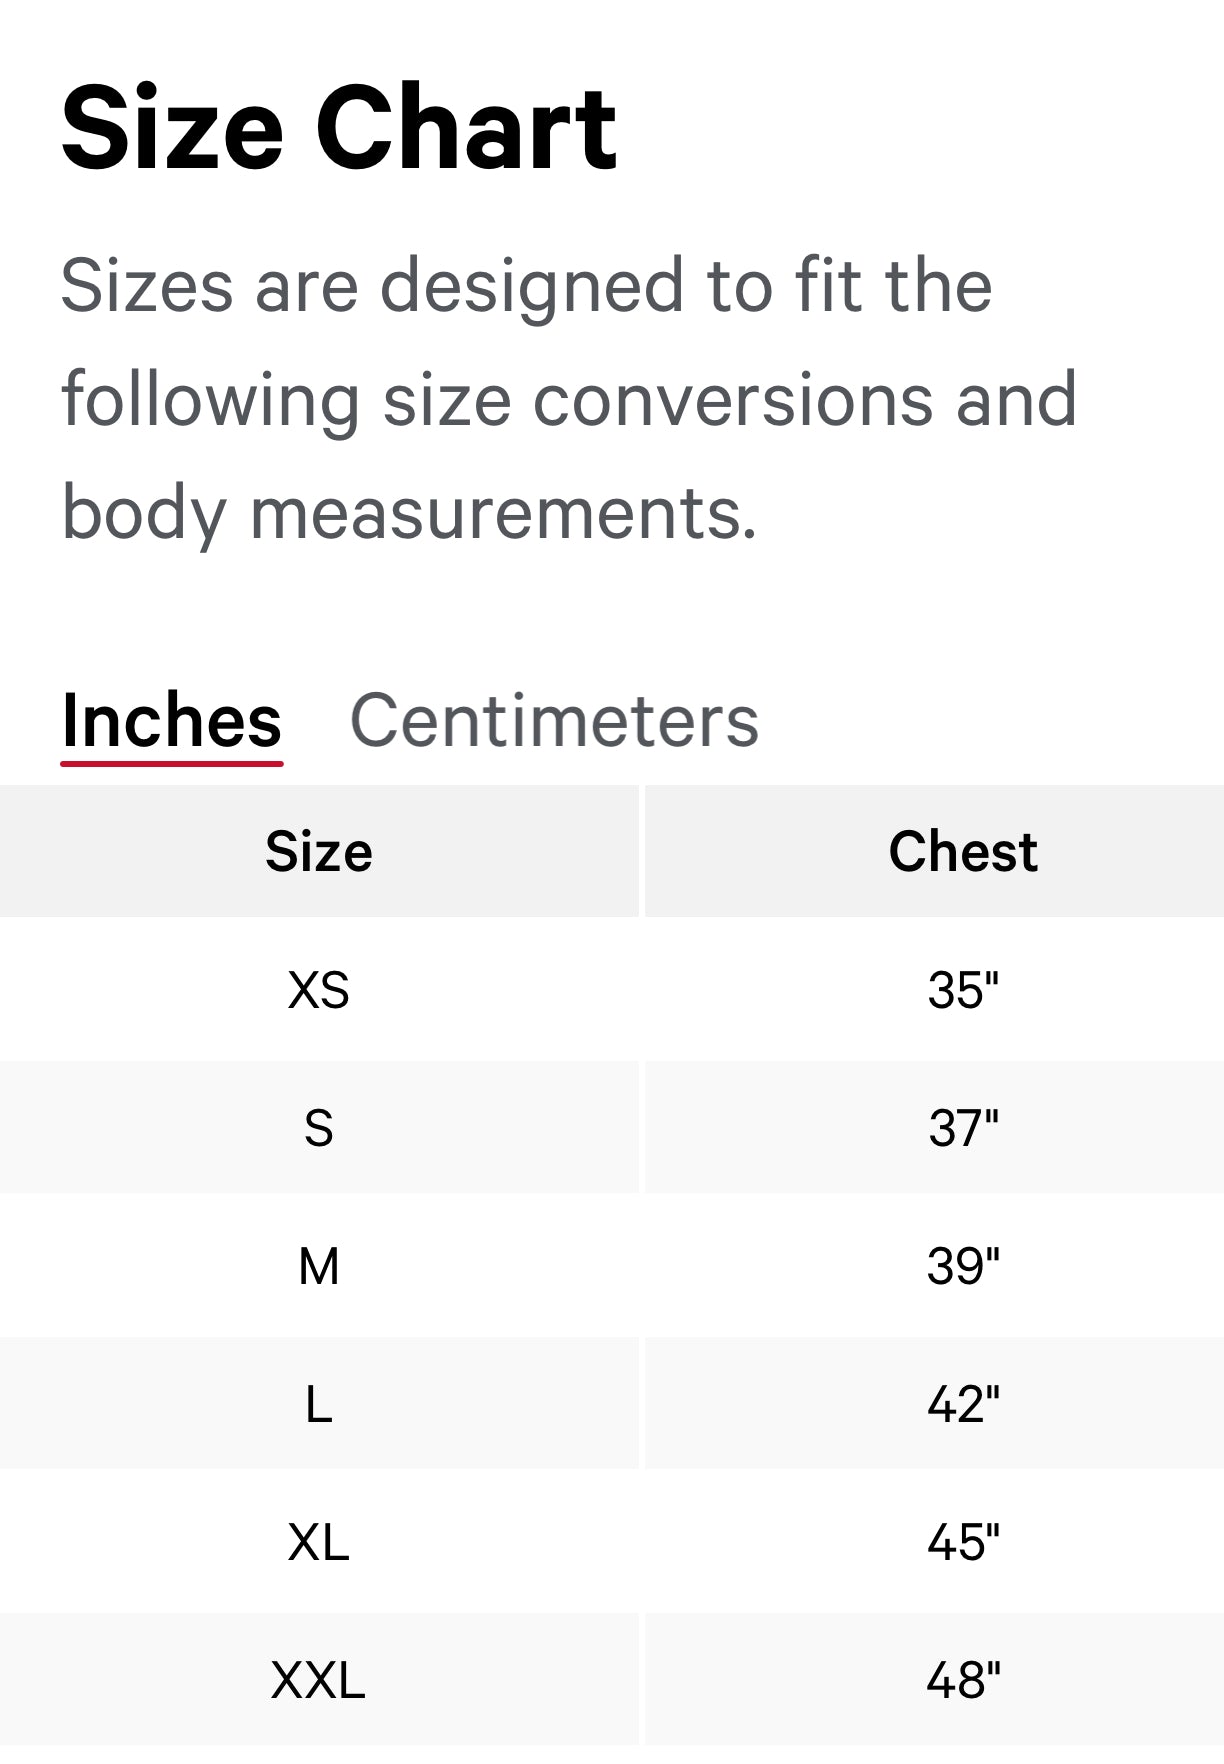Click the 42" chest measurement
The image size is (1224, 1764).
pos(963,1404)
